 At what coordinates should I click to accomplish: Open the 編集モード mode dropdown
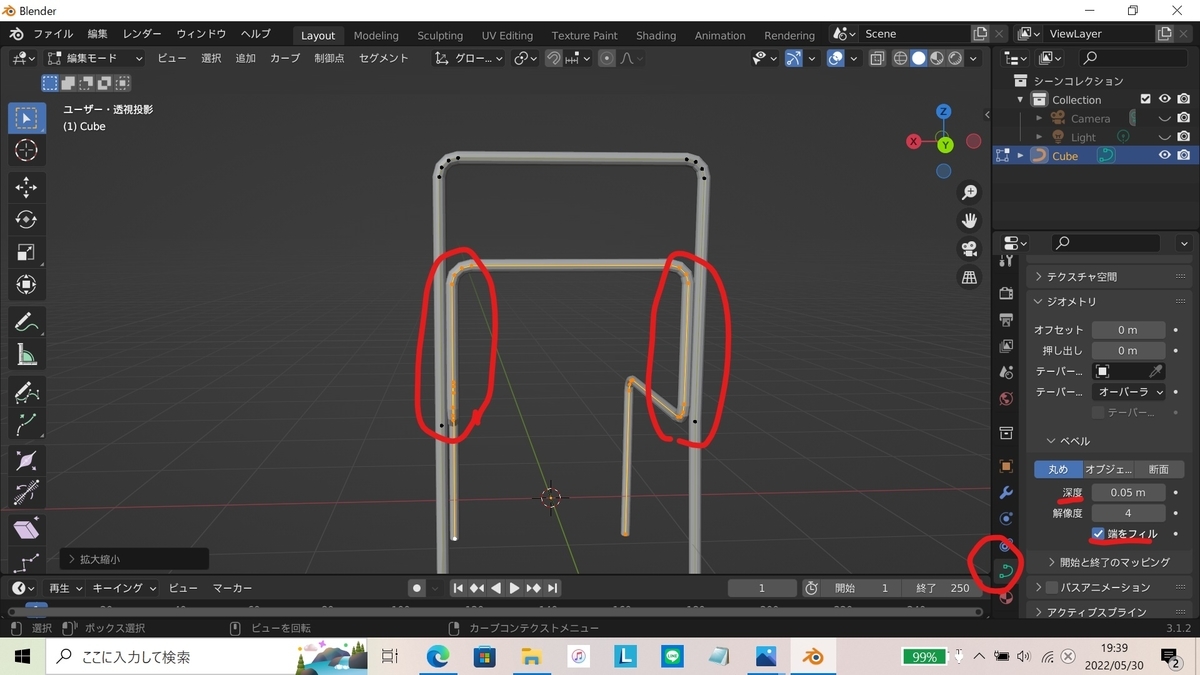click(95, 58)
